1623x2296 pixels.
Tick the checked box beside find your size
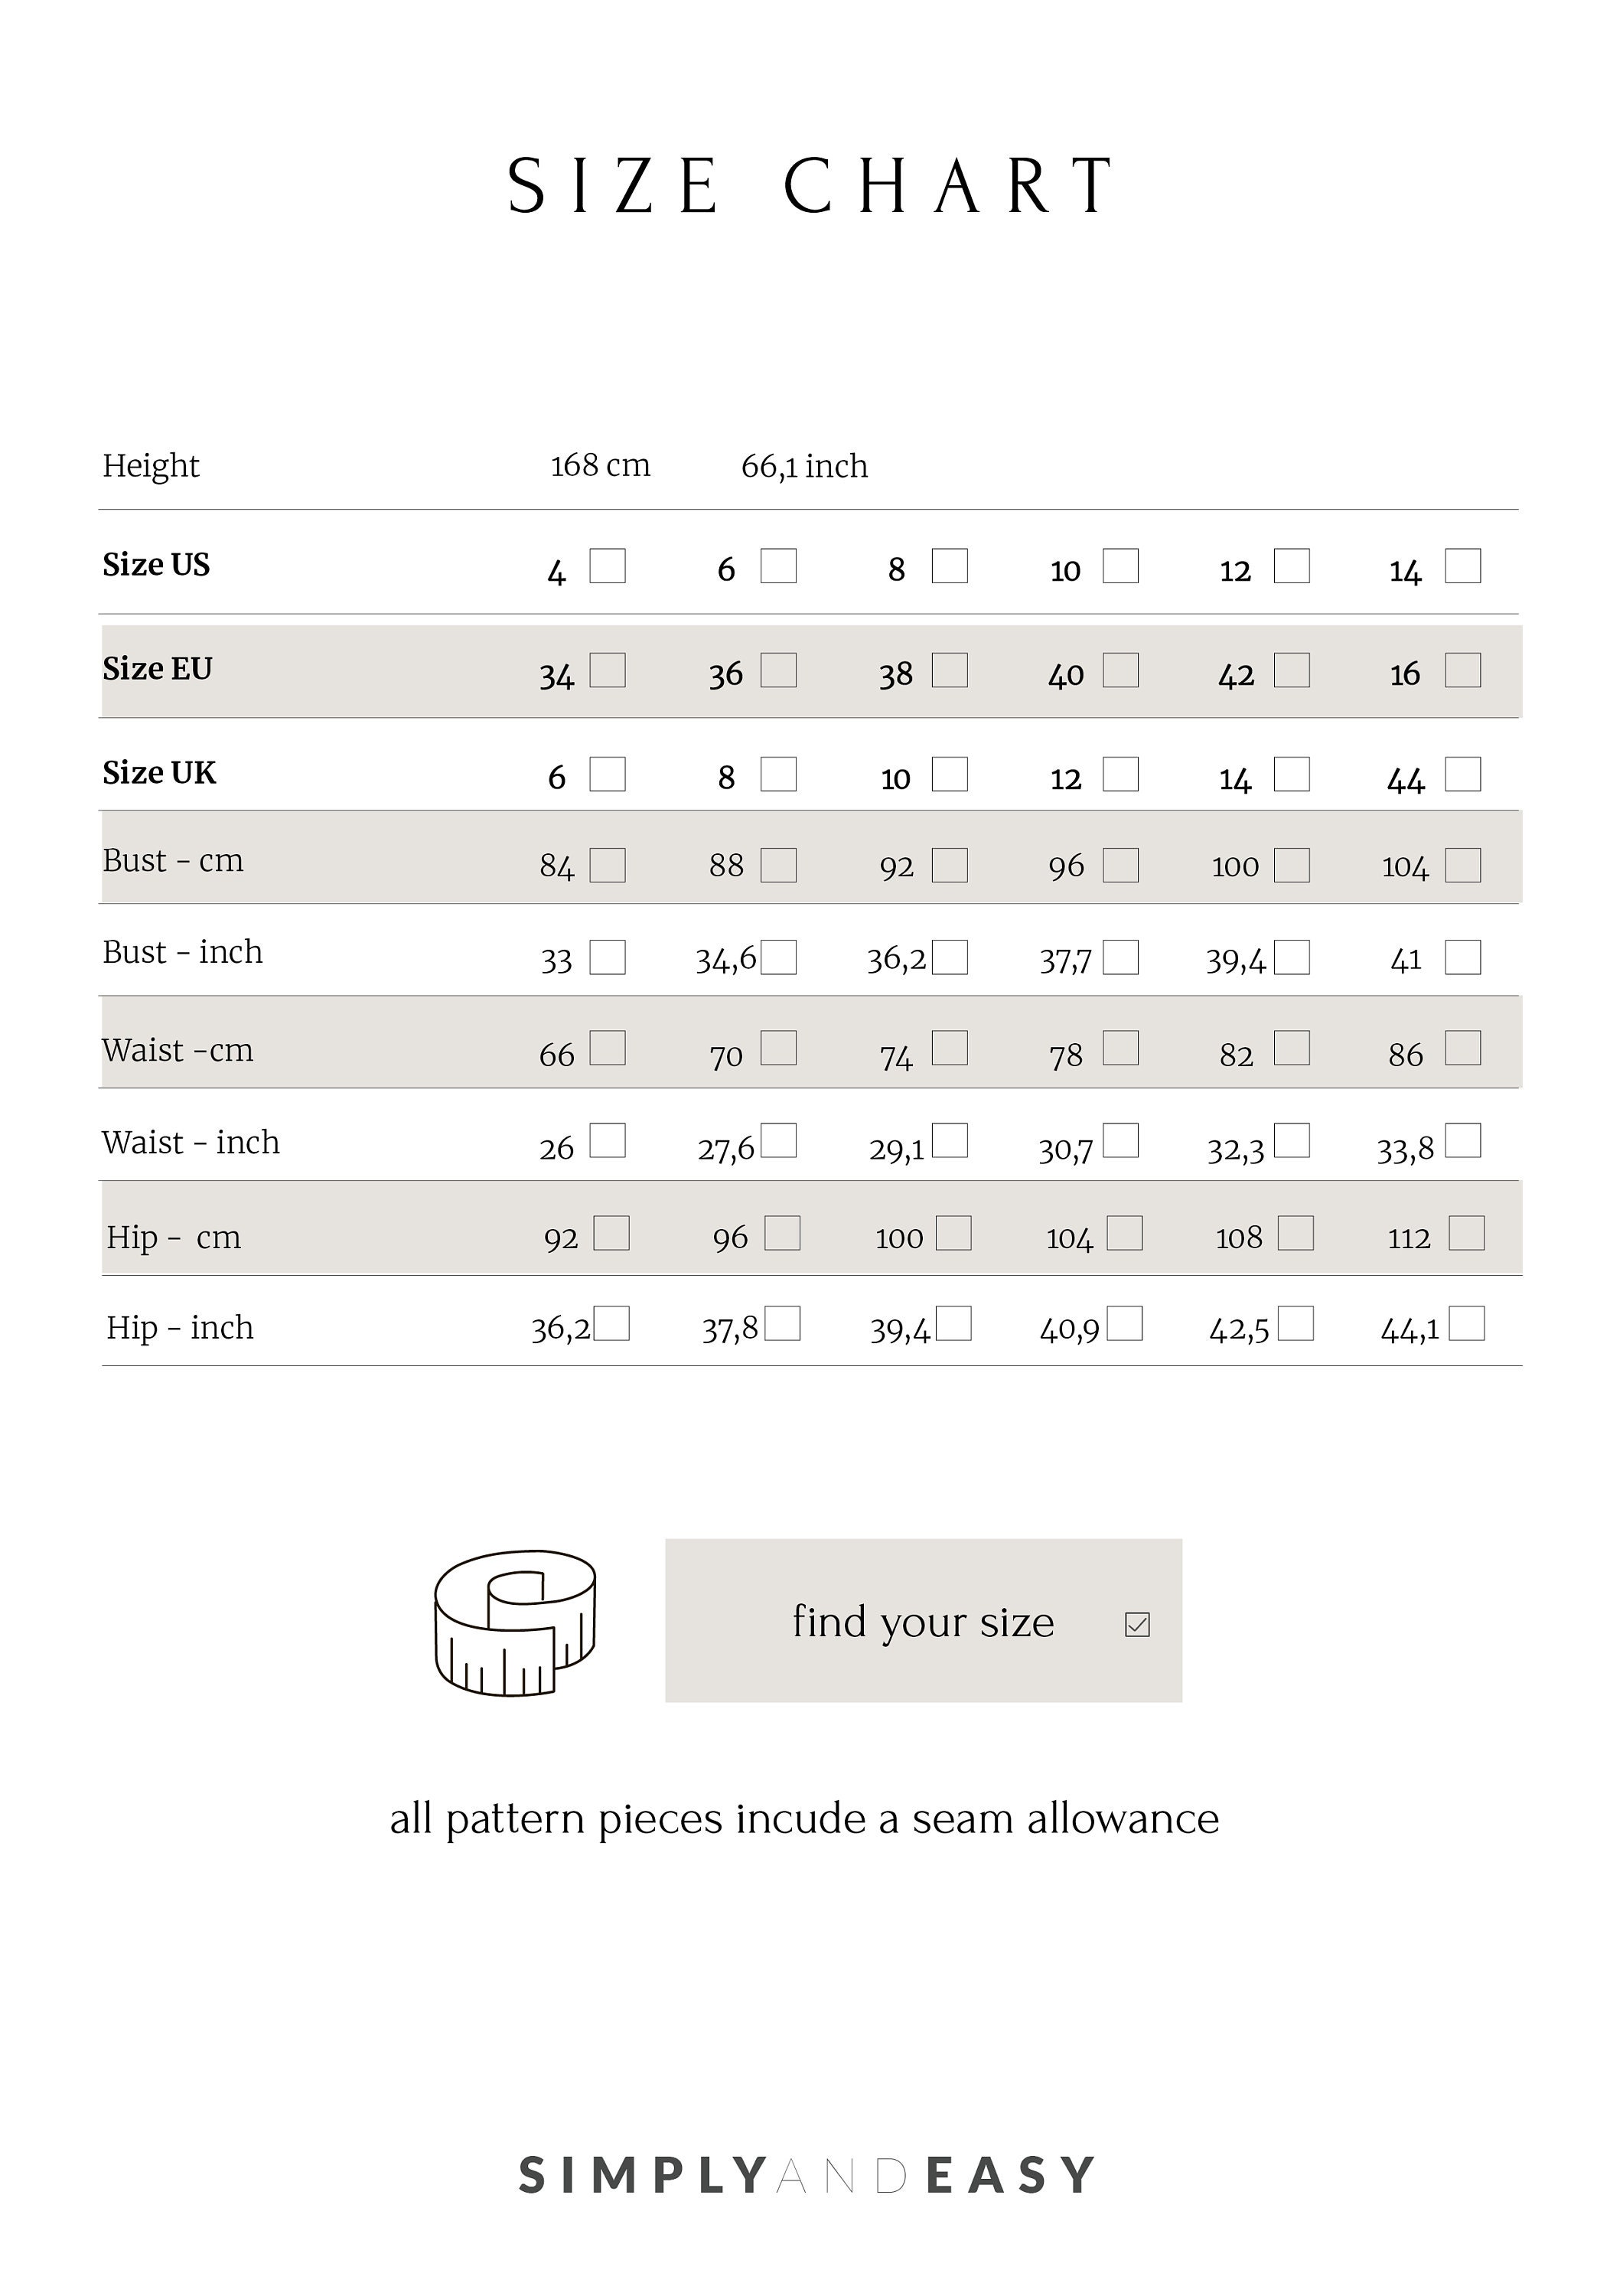pos(1137,1624)
